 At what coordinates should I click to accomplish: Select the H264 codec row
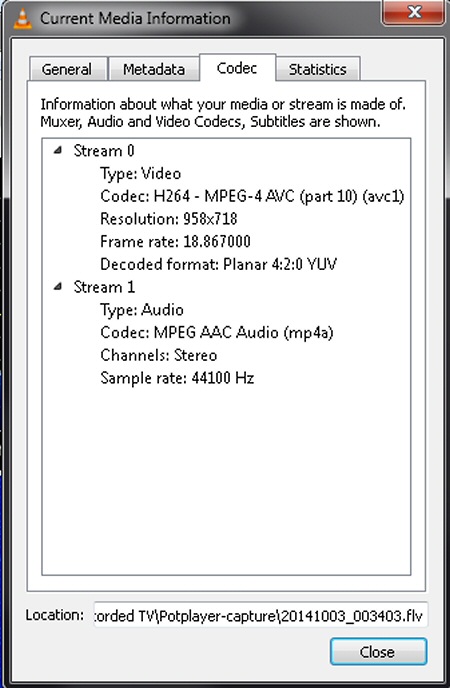click(252, 196)
